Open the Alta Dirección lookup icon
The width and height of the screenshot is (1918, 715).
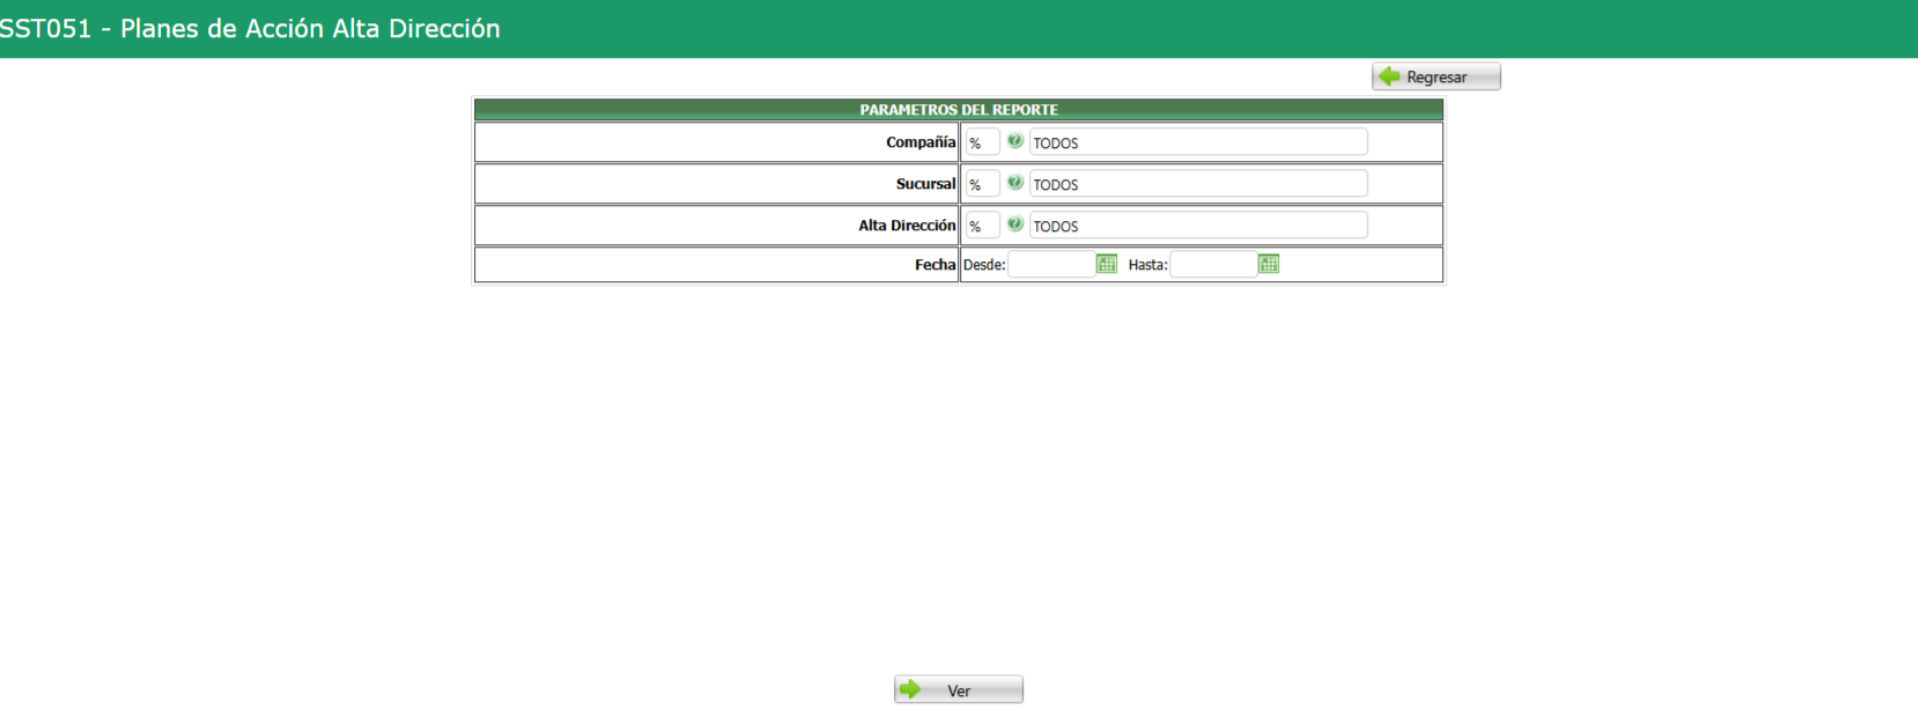coord(1015,224)
